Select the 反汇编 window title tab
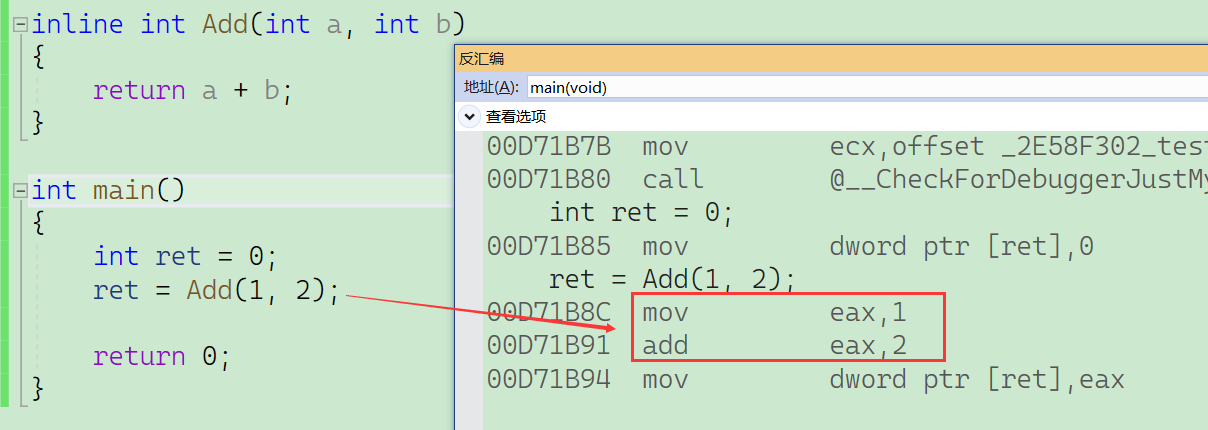 click(482, 59)
